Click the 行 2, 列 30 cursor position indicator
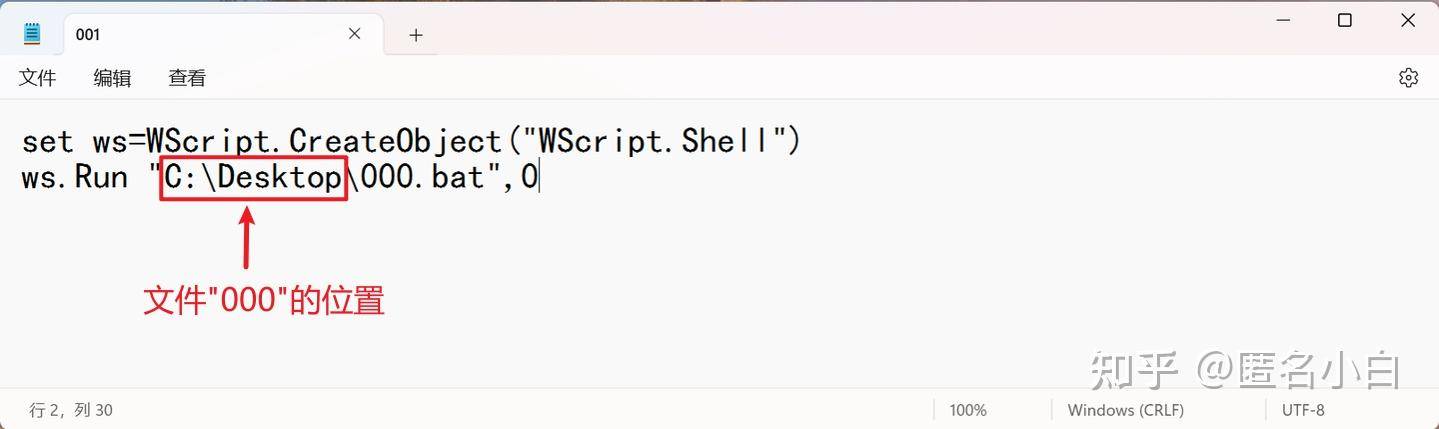The height and width of the screenshot is (429, 1439). click(x=71, y=410)
